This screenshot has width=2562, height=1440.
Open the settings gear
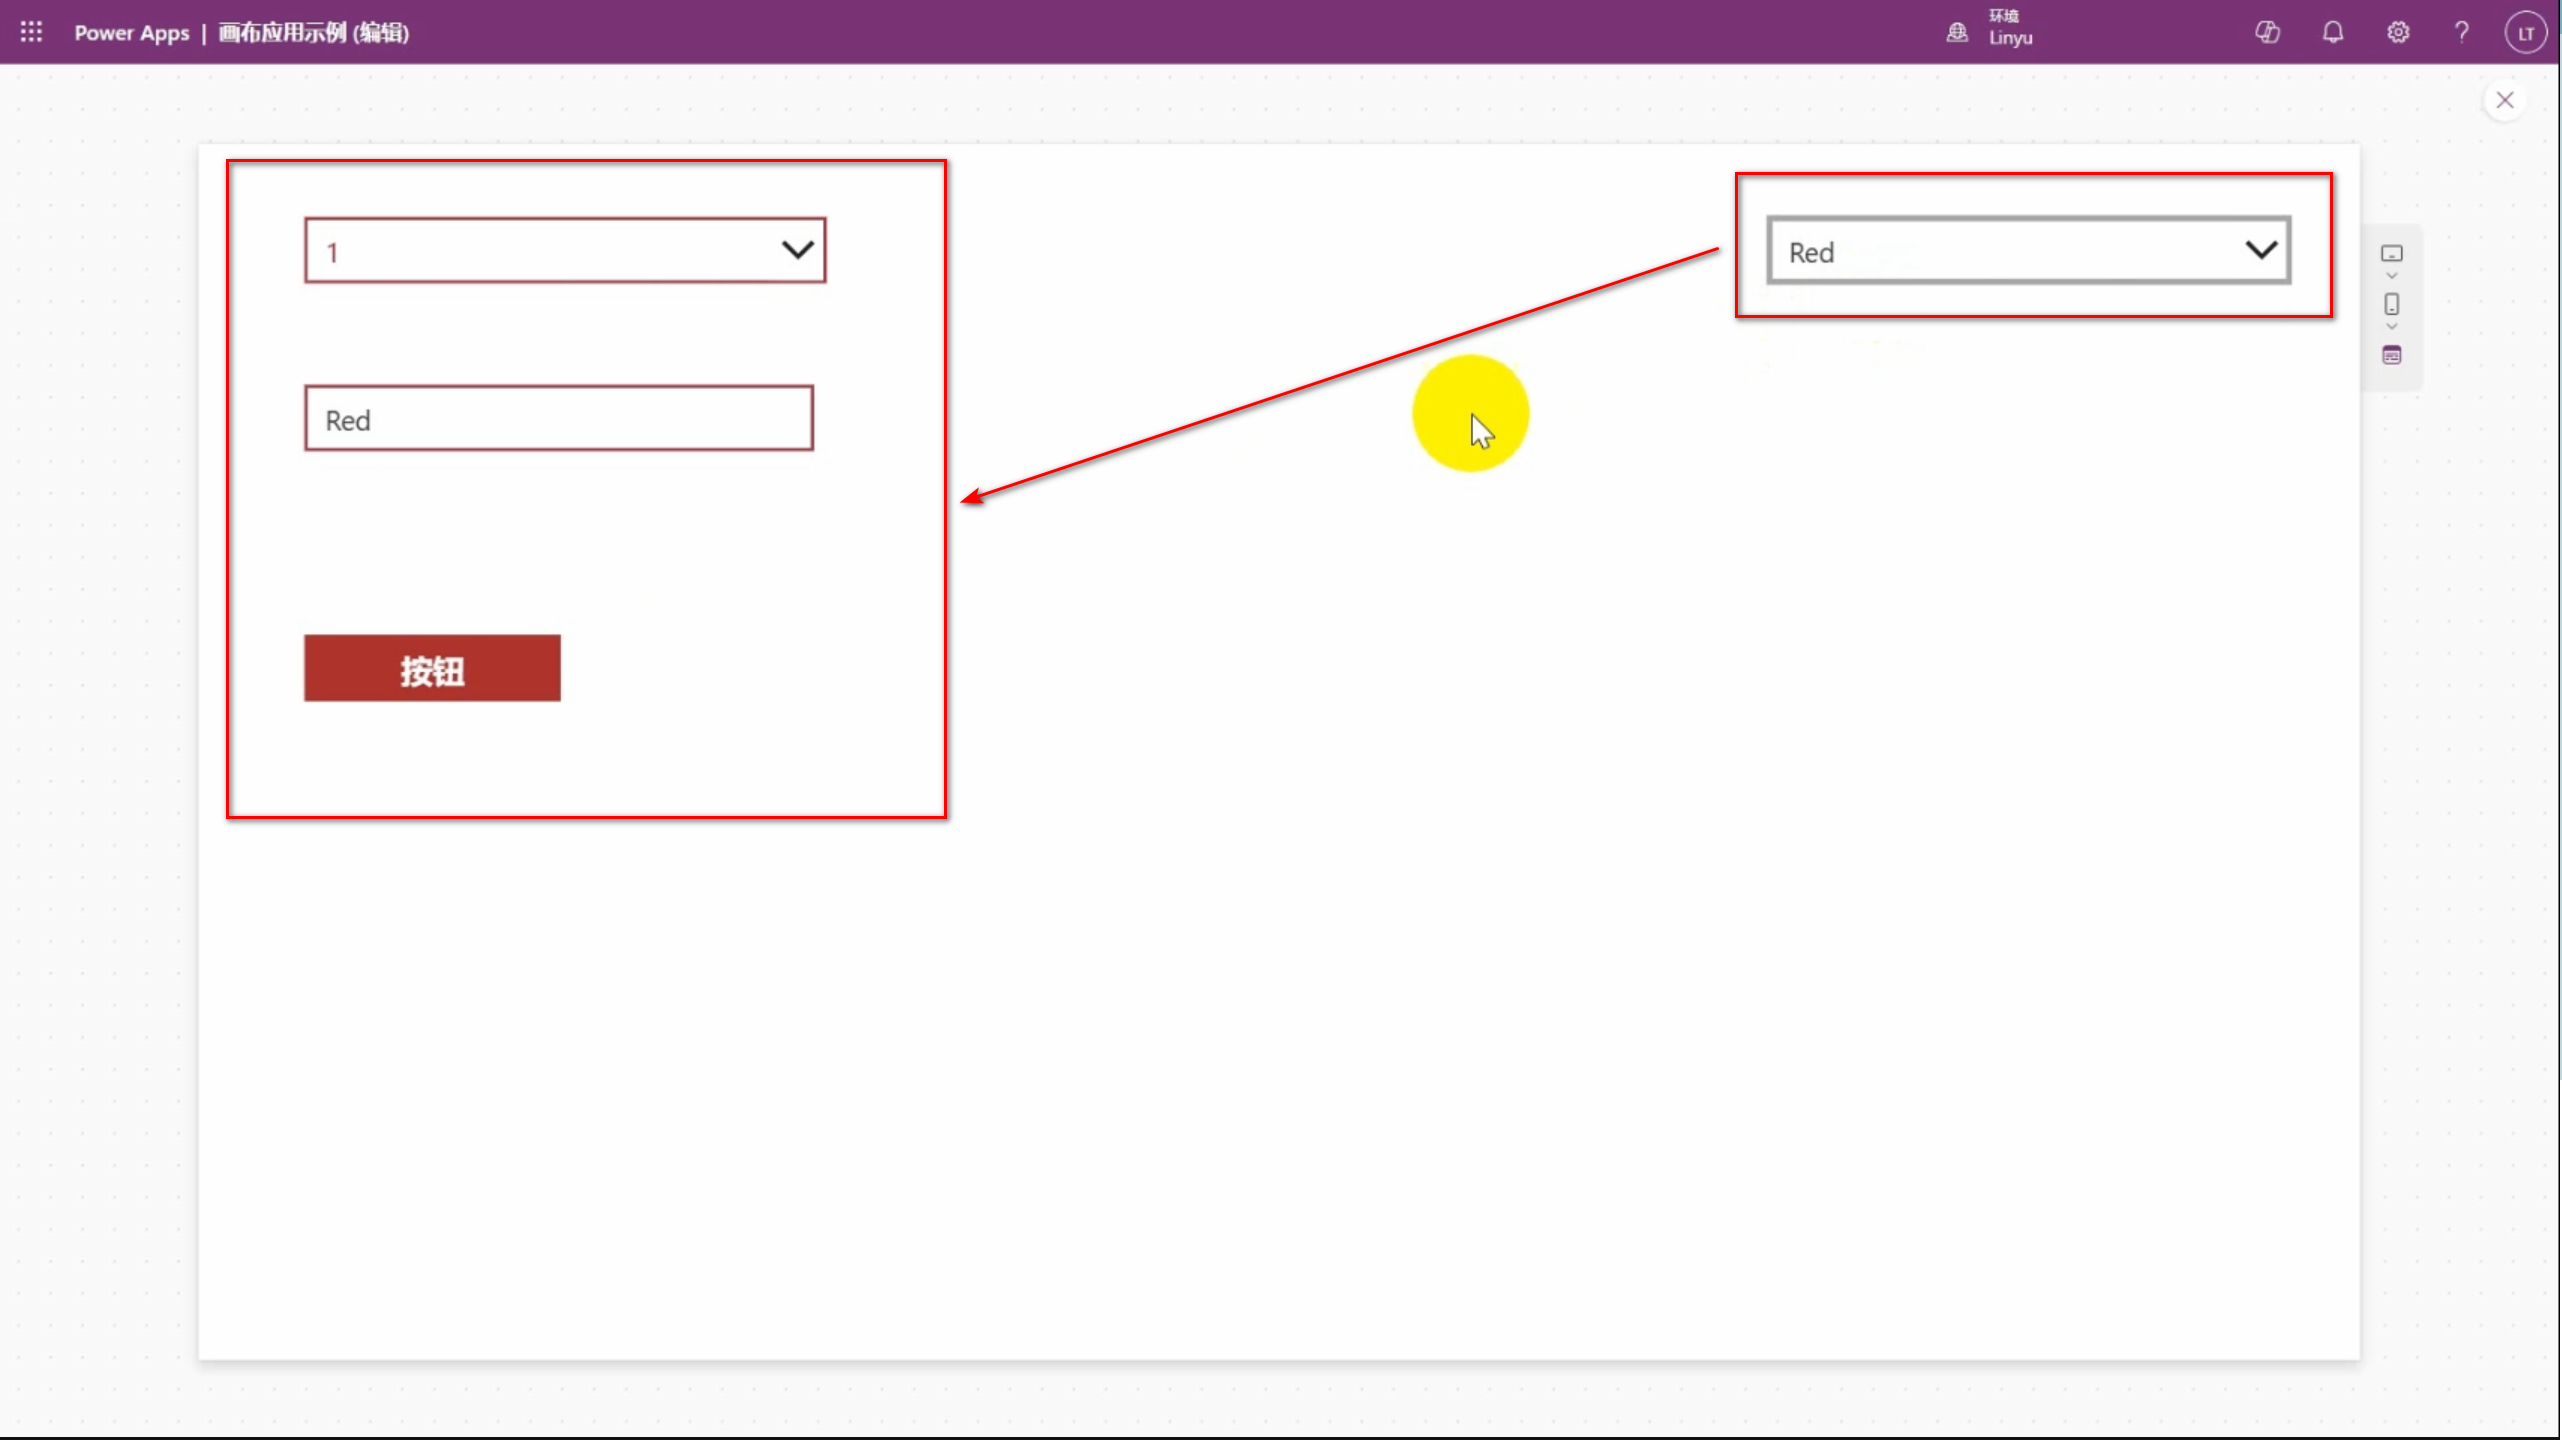2398,33
